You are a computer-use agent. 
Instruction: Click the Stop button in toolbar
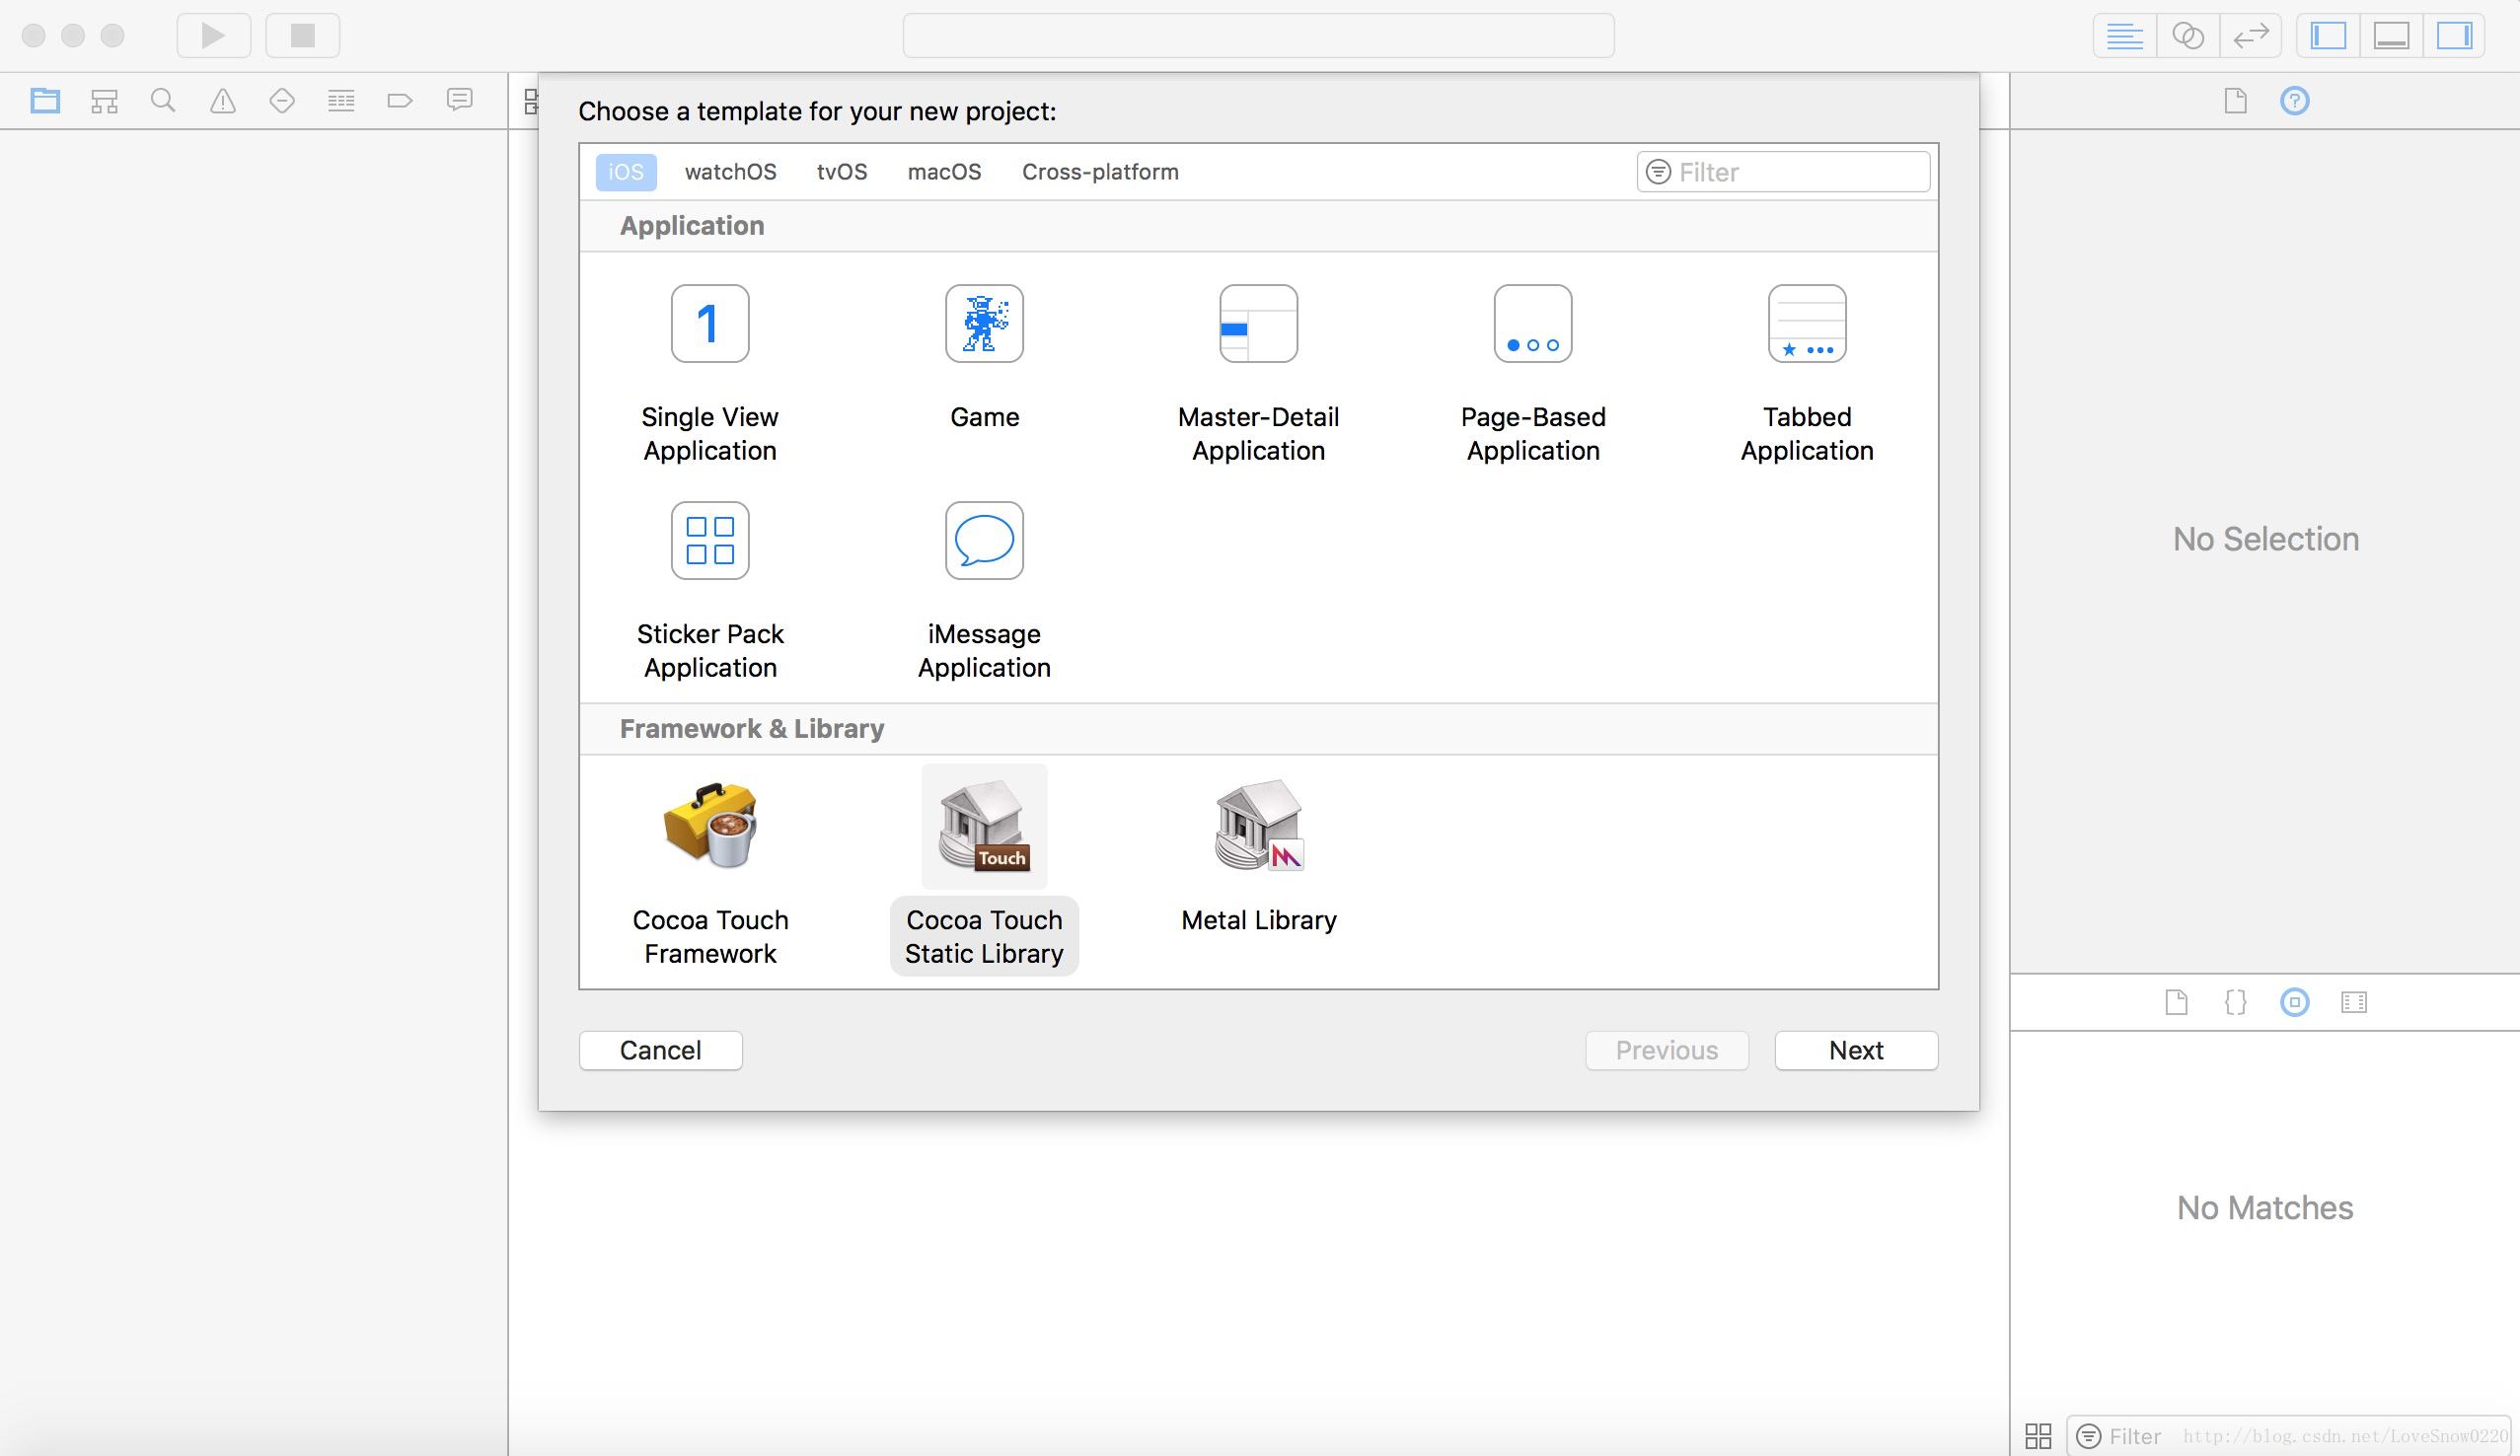pos(303,35)
